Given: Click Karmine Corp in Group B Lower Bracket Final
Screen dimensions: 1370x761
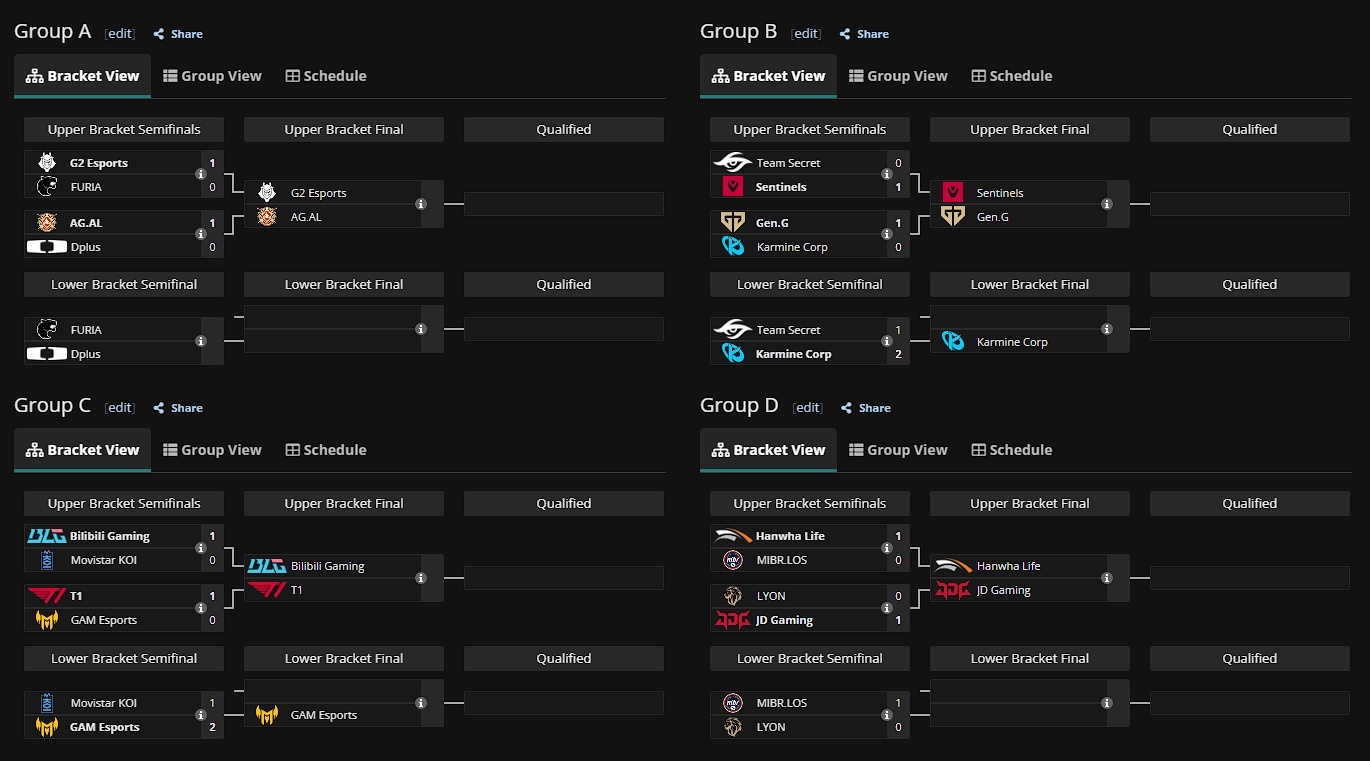Looking at the screenshot, I should [1012, 342].
